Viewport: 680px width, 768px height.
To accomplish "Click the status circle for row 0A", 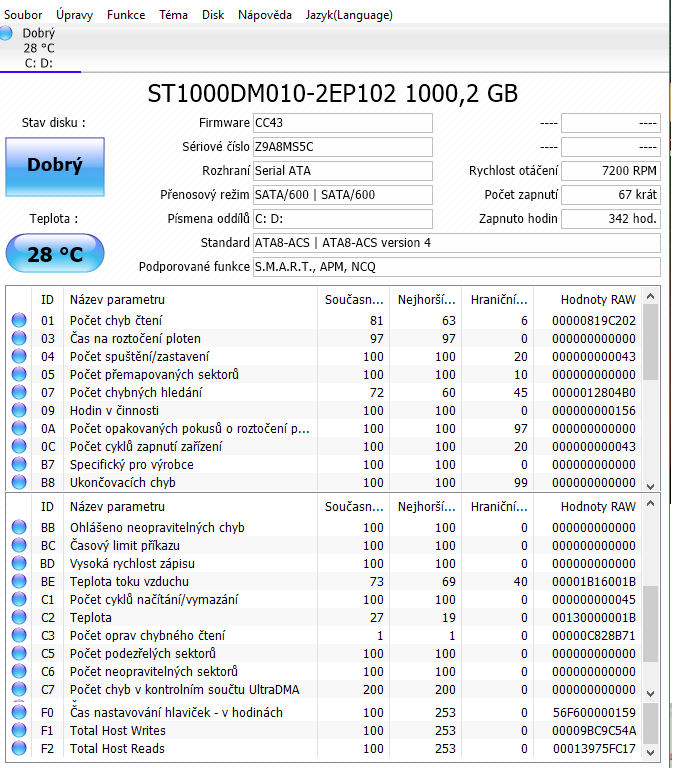I will pos(19,429).
